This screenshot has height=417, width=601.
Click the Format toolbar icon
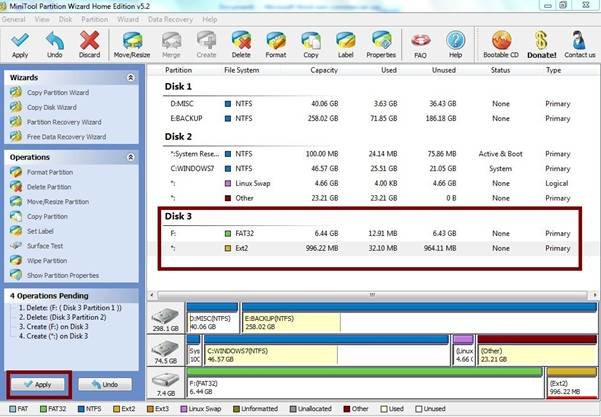tap(276, 45)
